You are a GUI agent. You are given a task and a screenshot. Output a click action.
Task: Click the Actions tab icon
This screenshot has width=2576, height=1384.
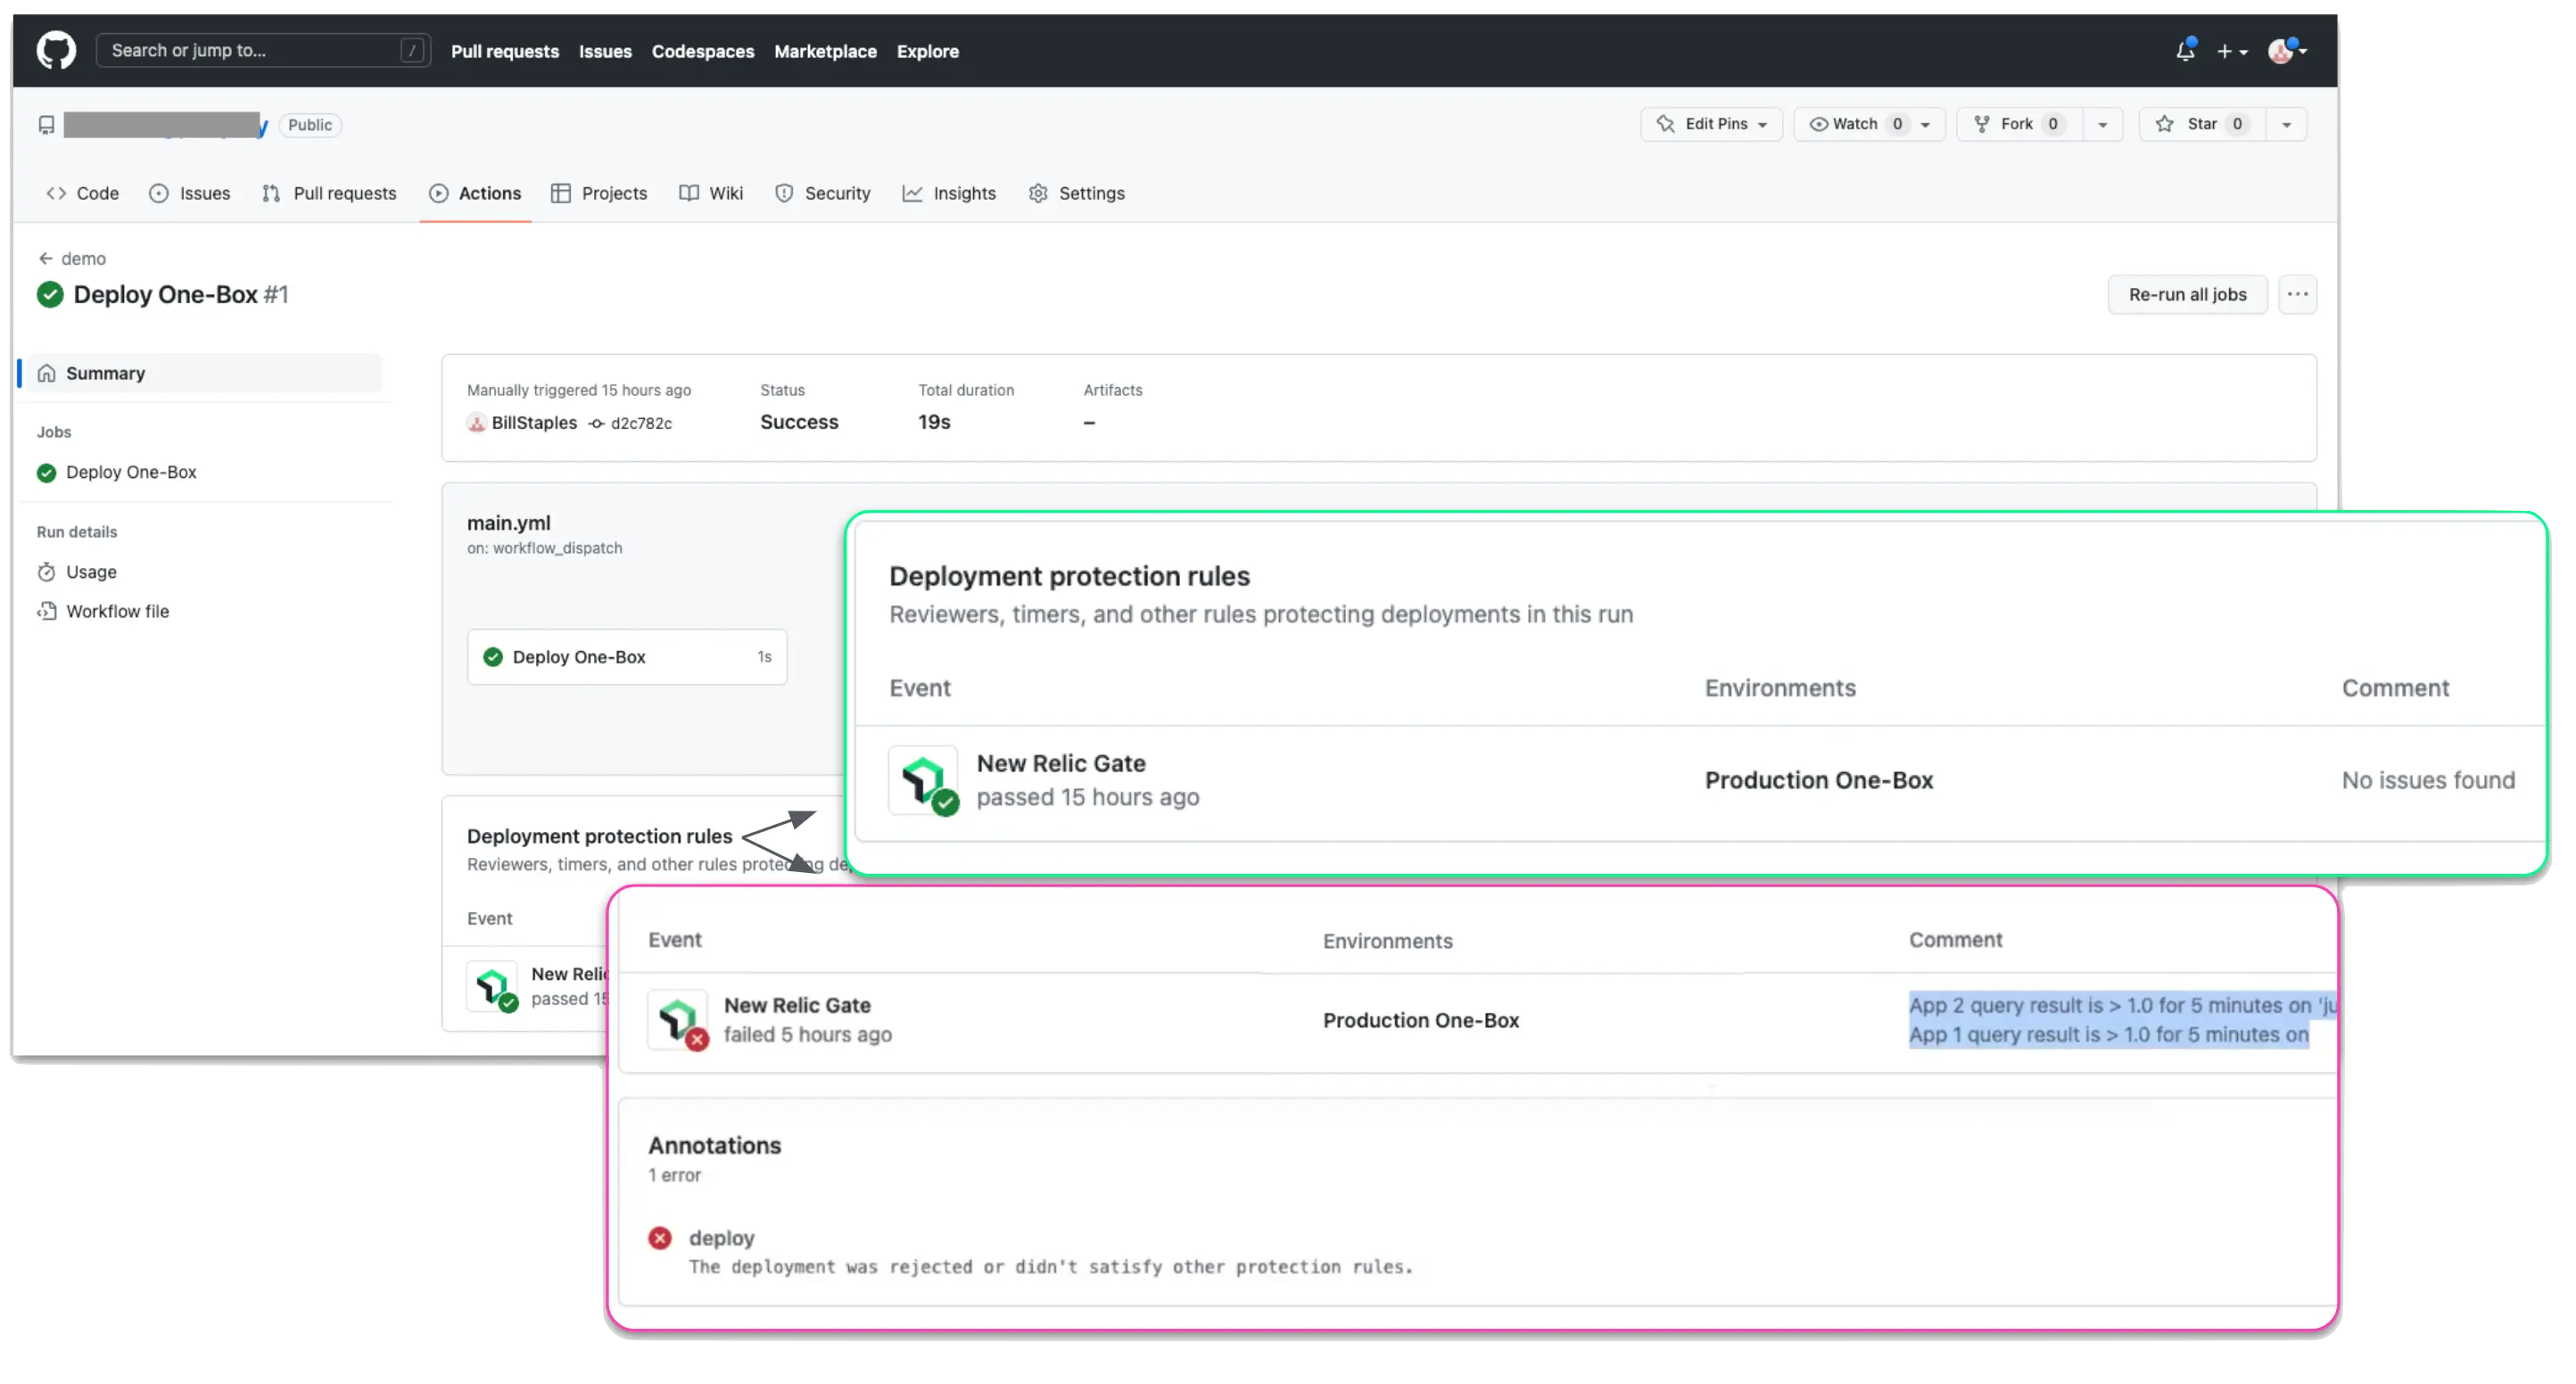tap(440, 193)
